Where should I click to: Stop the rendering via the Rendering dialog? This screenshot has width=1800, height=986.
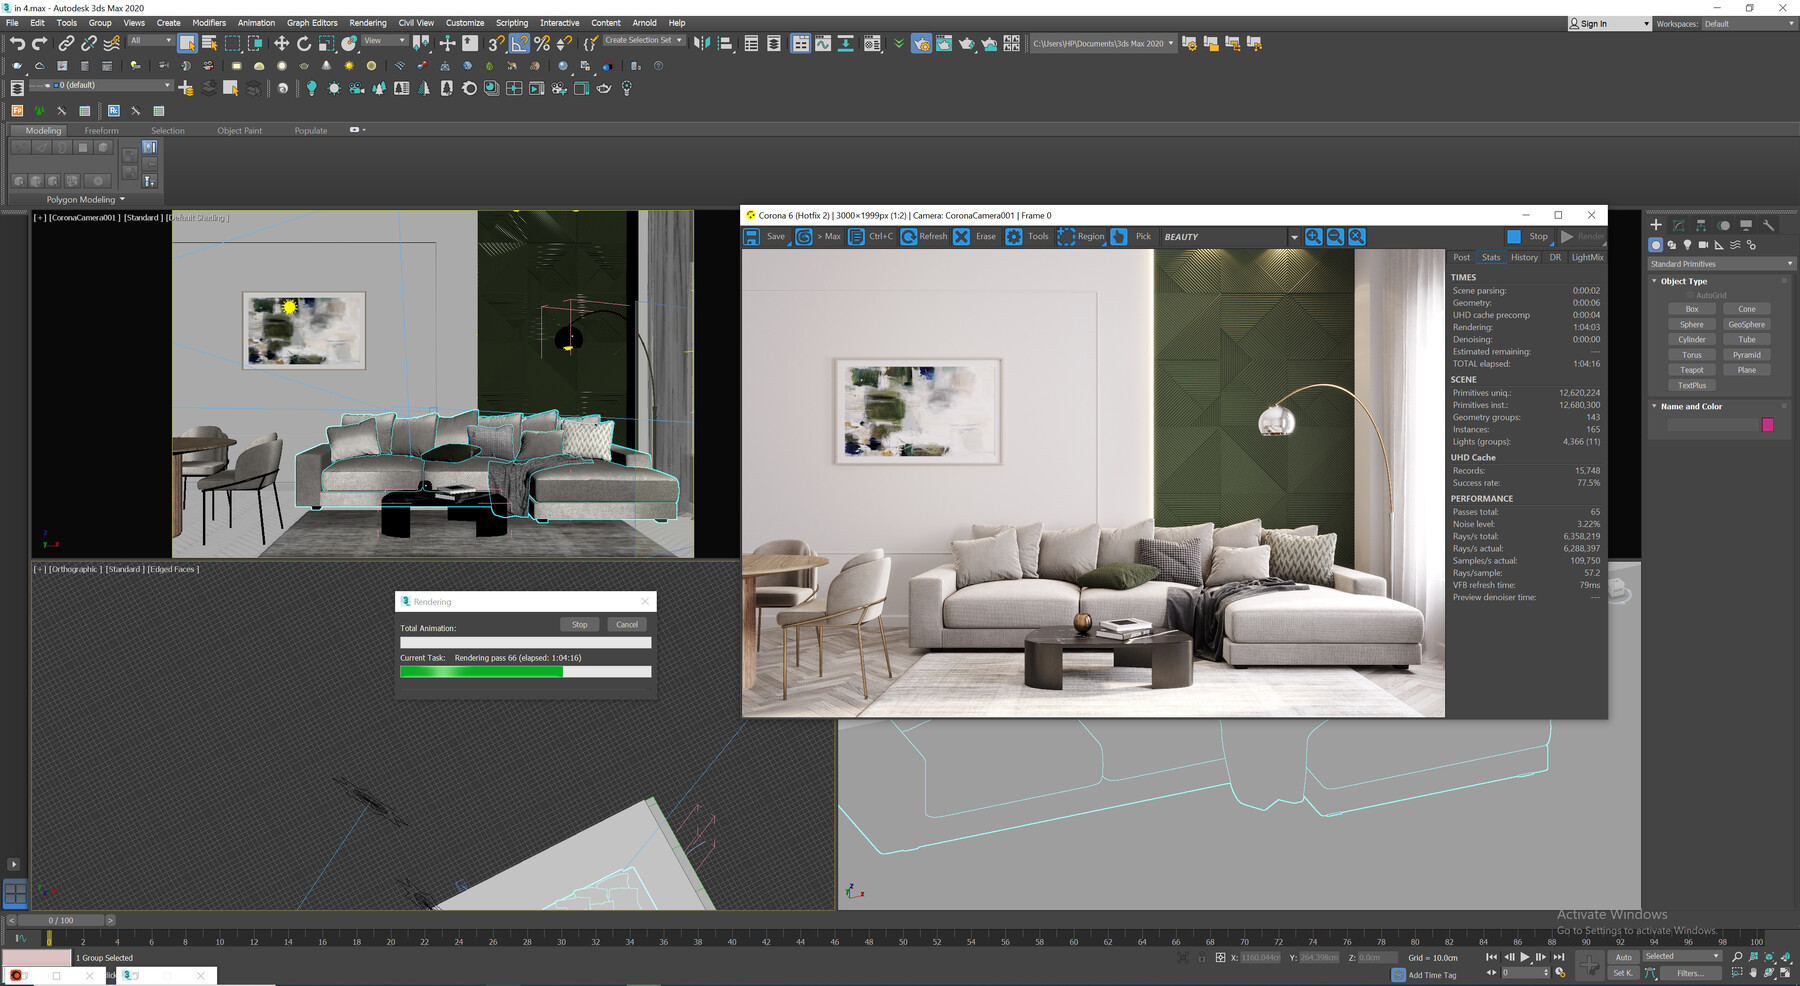(x=580, y=624)
